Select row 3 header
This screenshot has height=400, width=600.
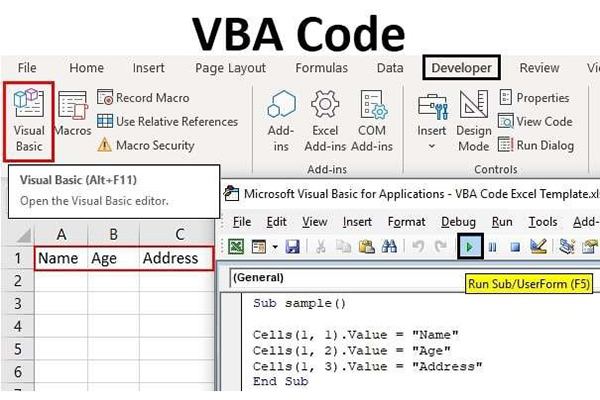point(18,304)
